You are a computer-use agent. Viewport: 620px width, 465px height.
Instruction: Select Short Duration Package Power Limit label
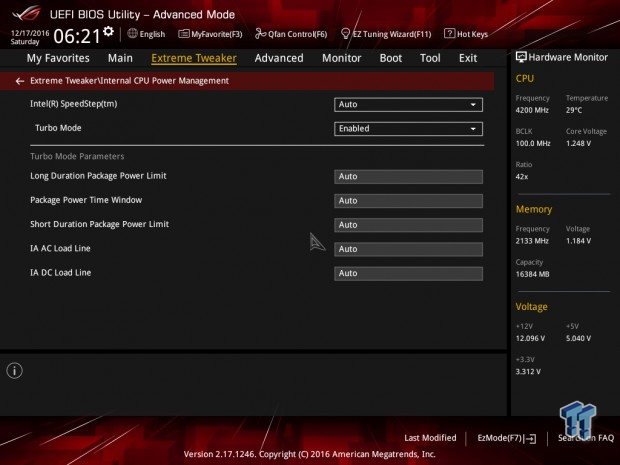point(99,224)
